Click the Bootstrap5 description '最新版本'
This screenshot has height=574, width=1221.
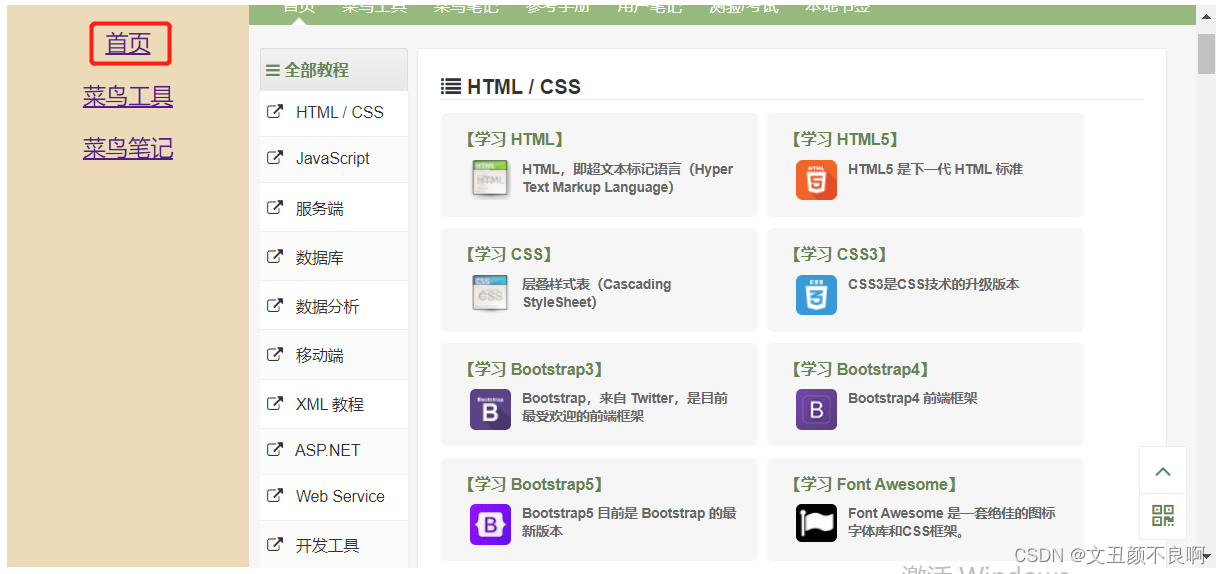tap(629, 522)
